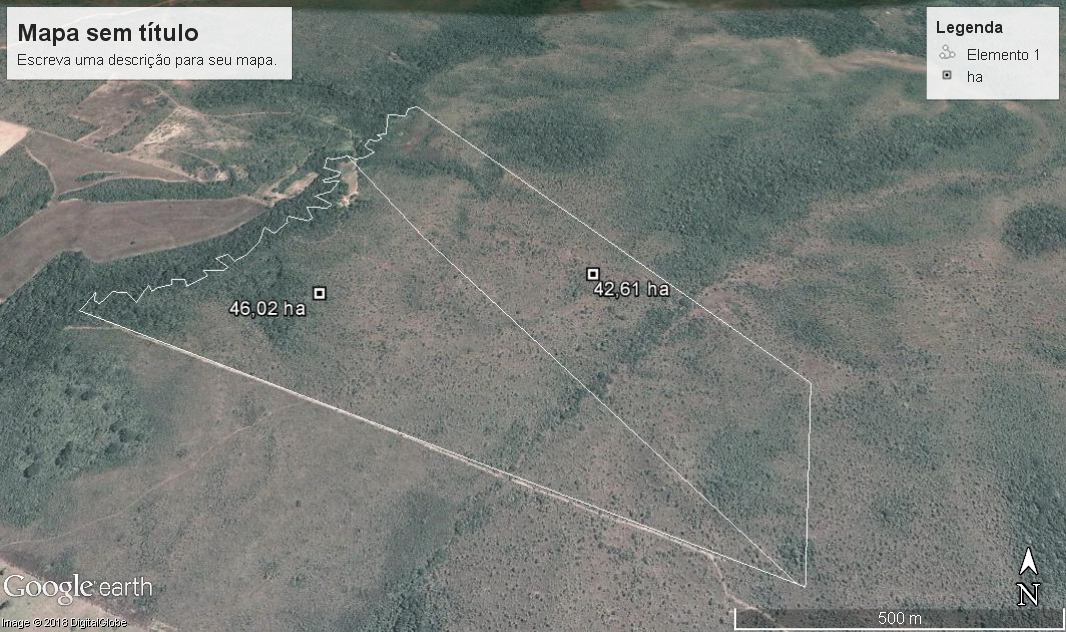Viewport: 1066px width, 632px height.
Task: Click the ha square icon in legend
Action: coord(946,76)
